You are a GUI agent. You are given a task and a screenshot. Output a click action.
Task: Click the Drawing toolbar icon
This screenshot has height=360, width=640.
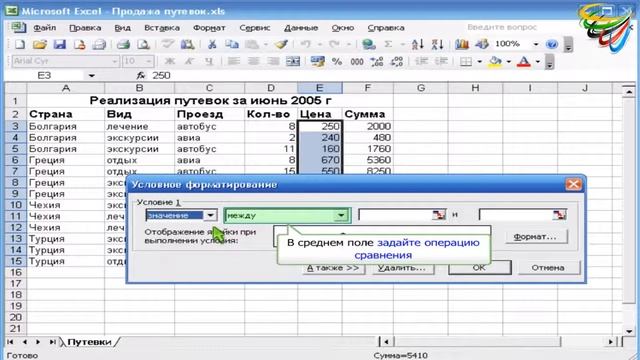pos(482,44)
